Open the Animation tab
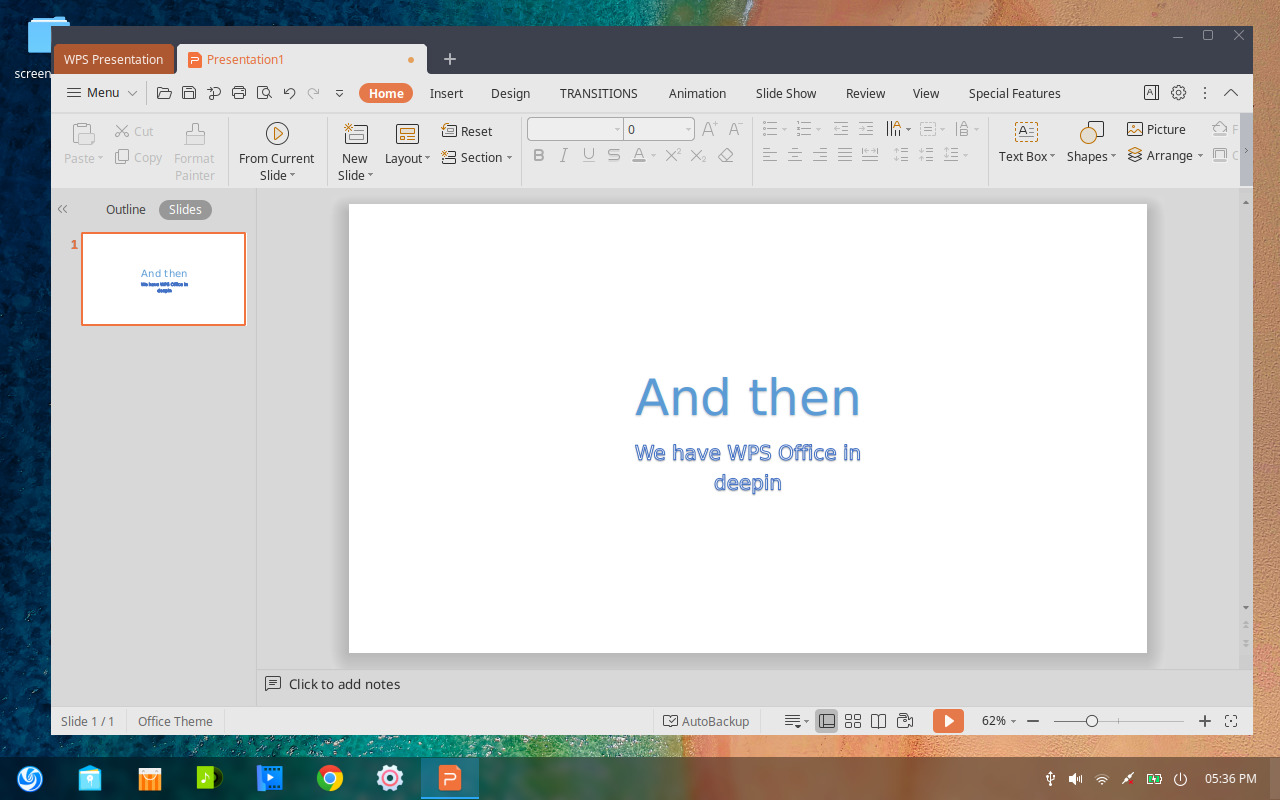Screen dimensions: 1280x800 (x=697, y=93)
